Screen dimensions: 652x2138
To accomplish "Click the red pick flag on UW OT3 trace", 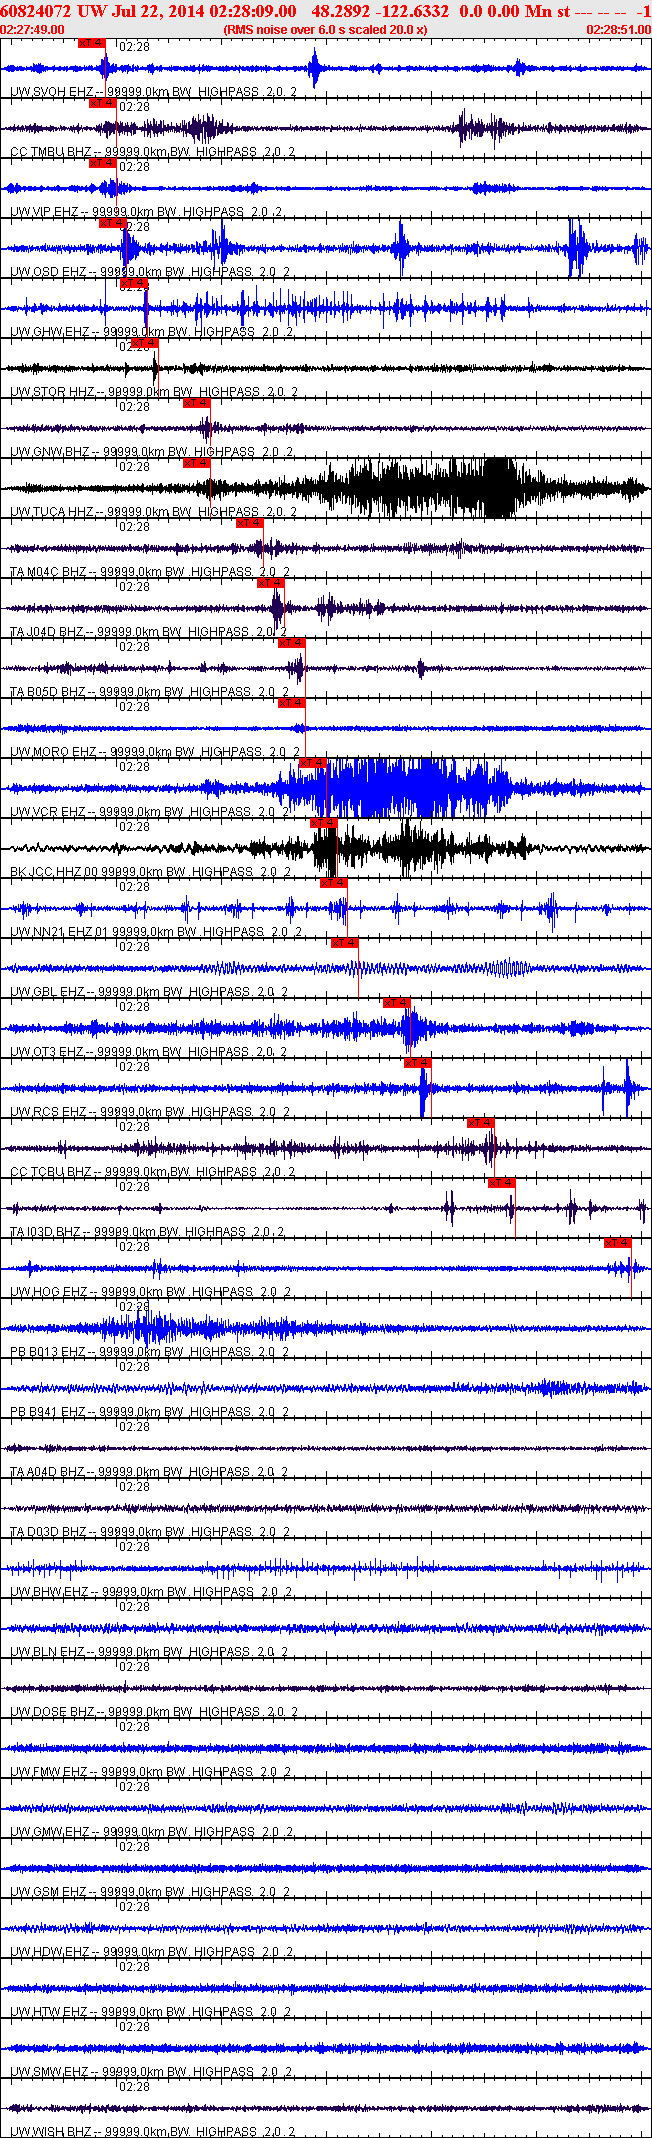I will 396,1003.
